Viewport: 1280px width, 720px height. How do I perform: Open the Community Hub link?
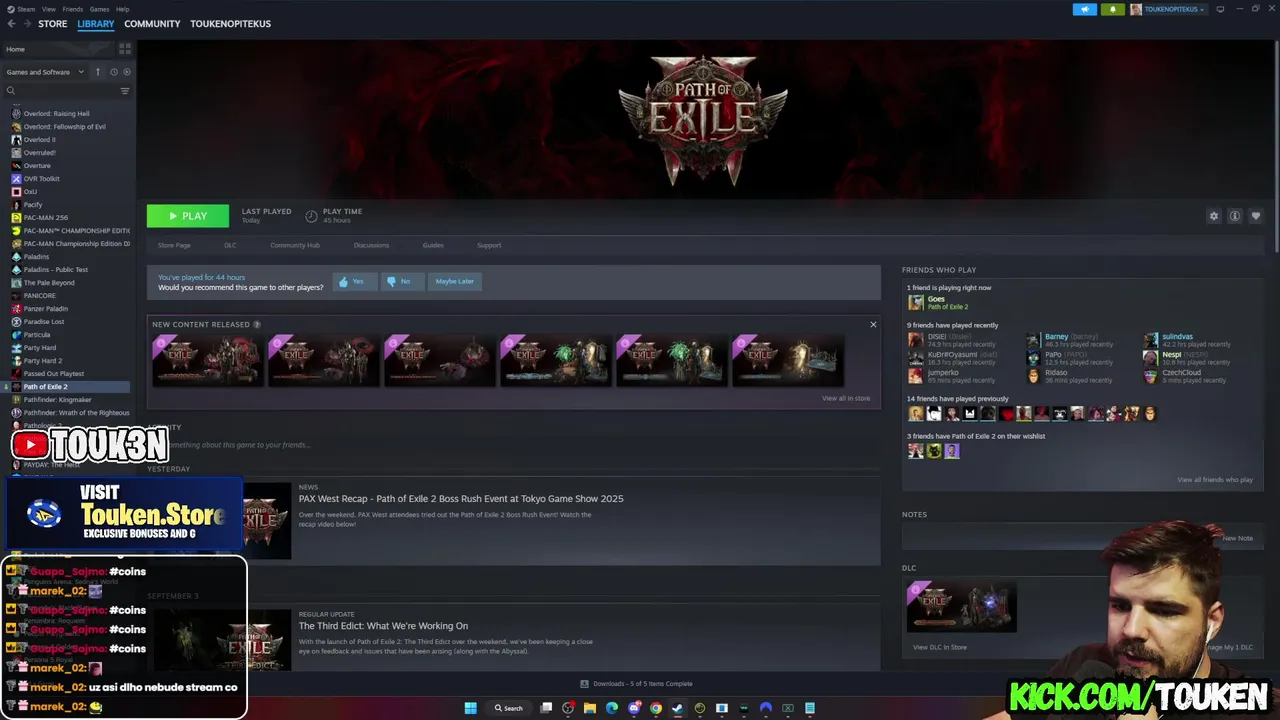point(295,245)
